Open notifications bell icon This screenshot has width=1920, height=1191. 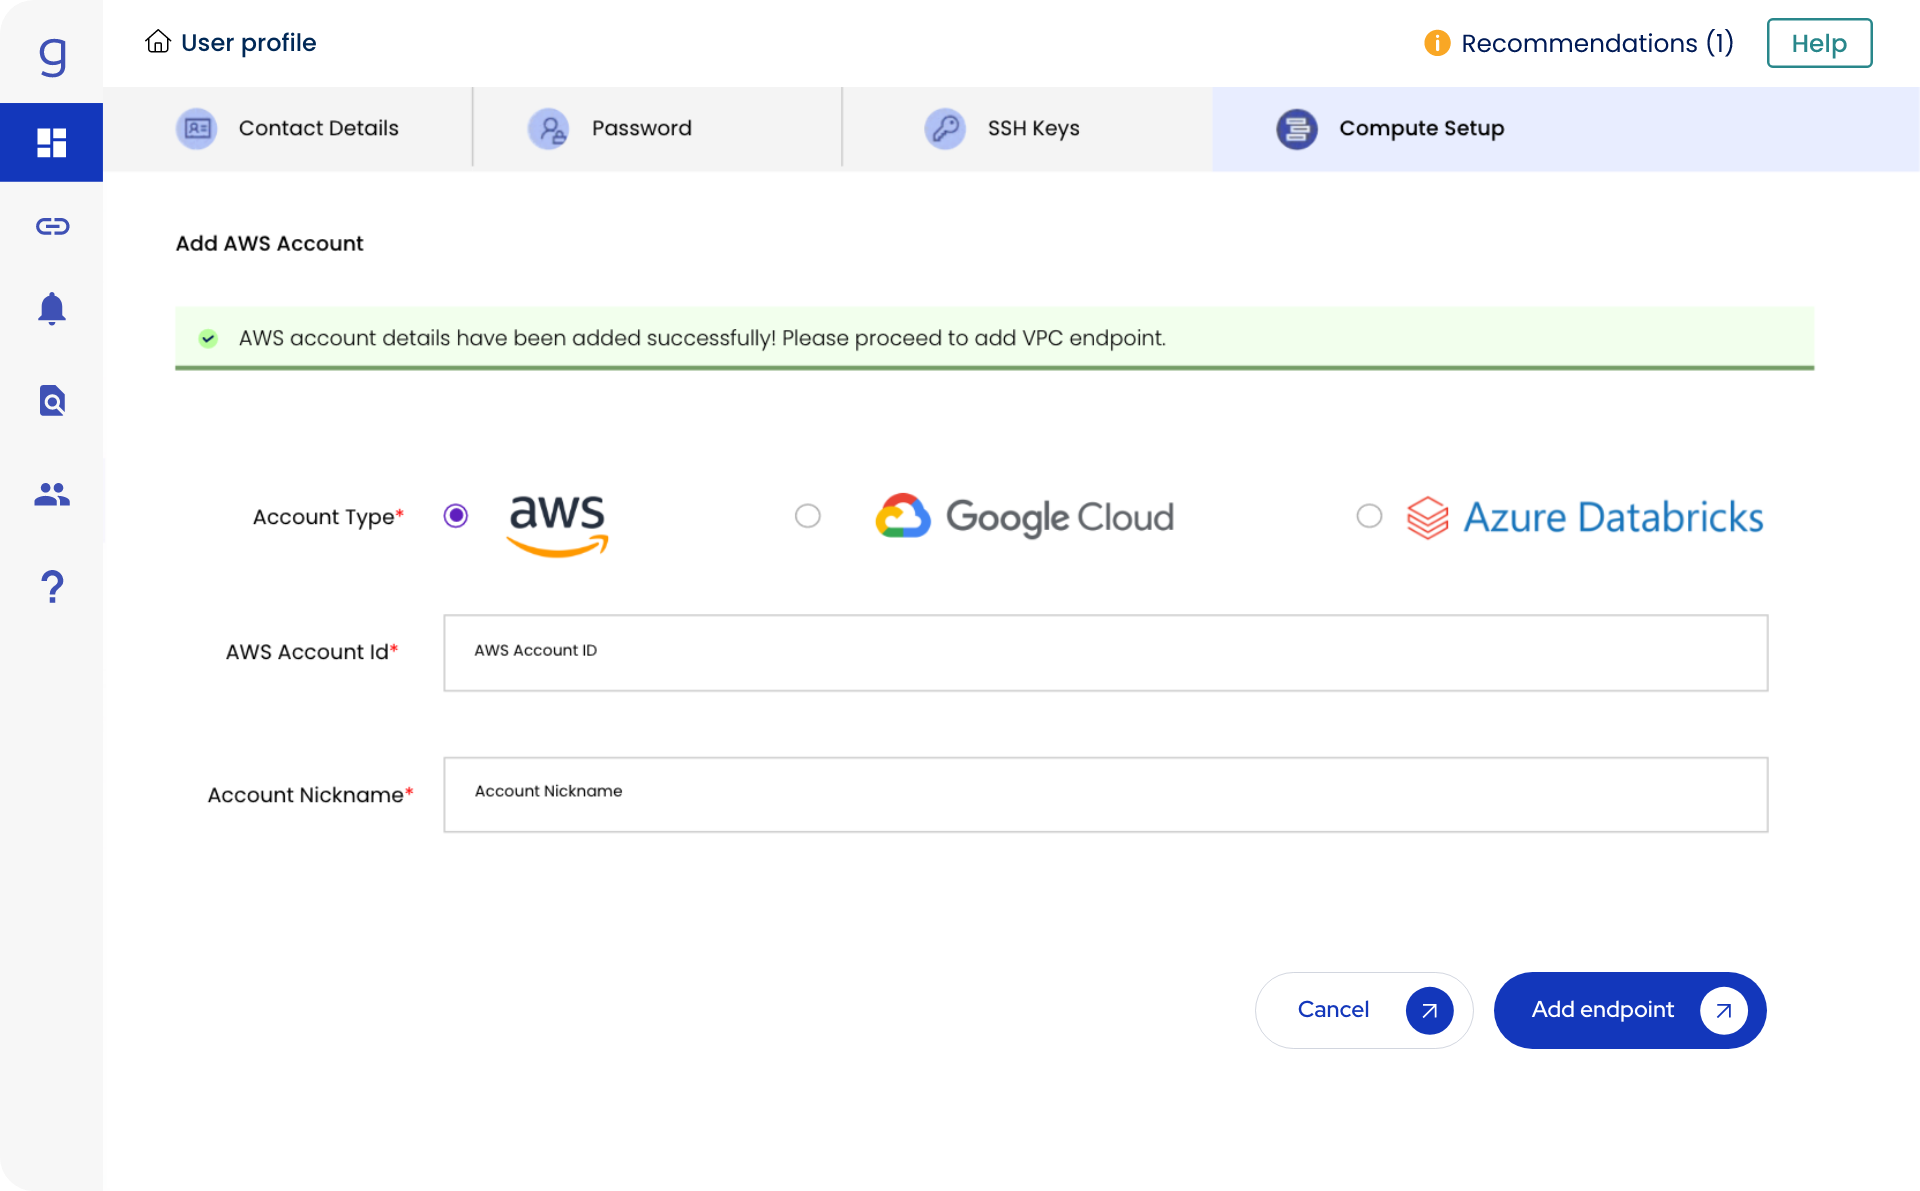[x=52, y=309]
